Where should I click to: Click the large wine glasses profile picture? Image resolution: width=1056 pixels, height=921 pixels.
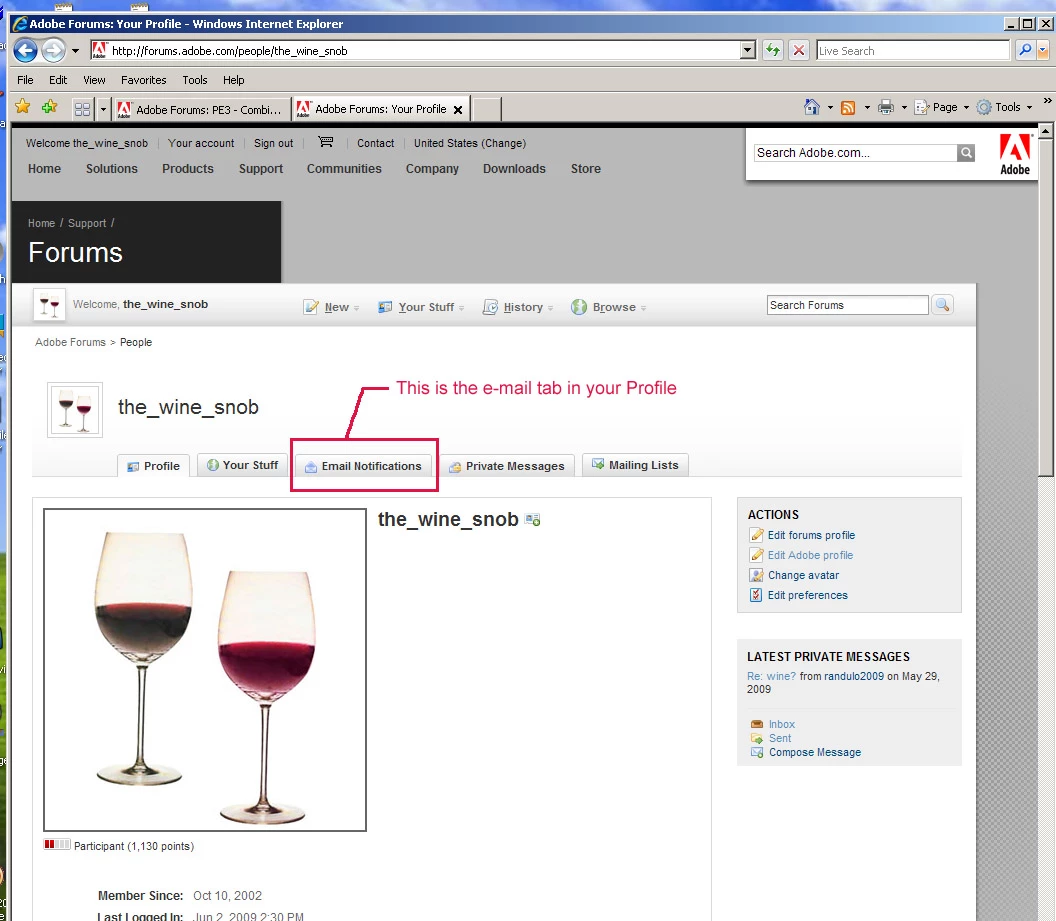coord(205,670)
